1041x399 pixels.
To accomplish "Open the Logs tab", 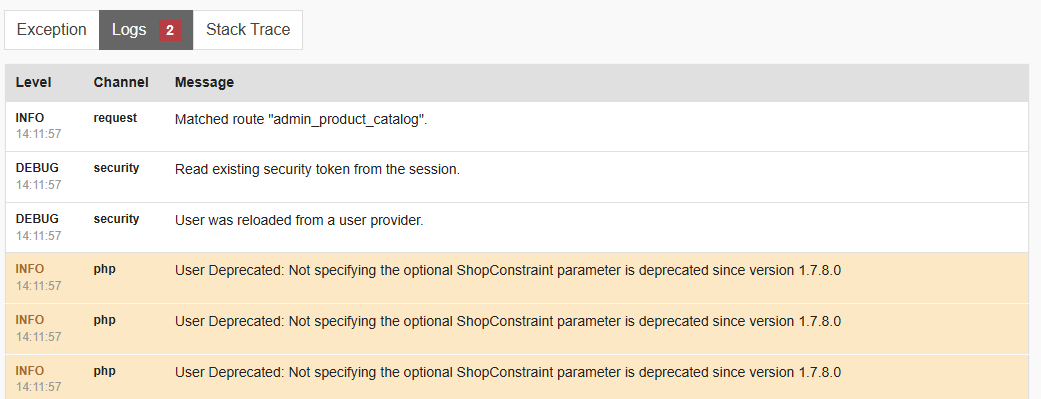I will click(146, 30).
